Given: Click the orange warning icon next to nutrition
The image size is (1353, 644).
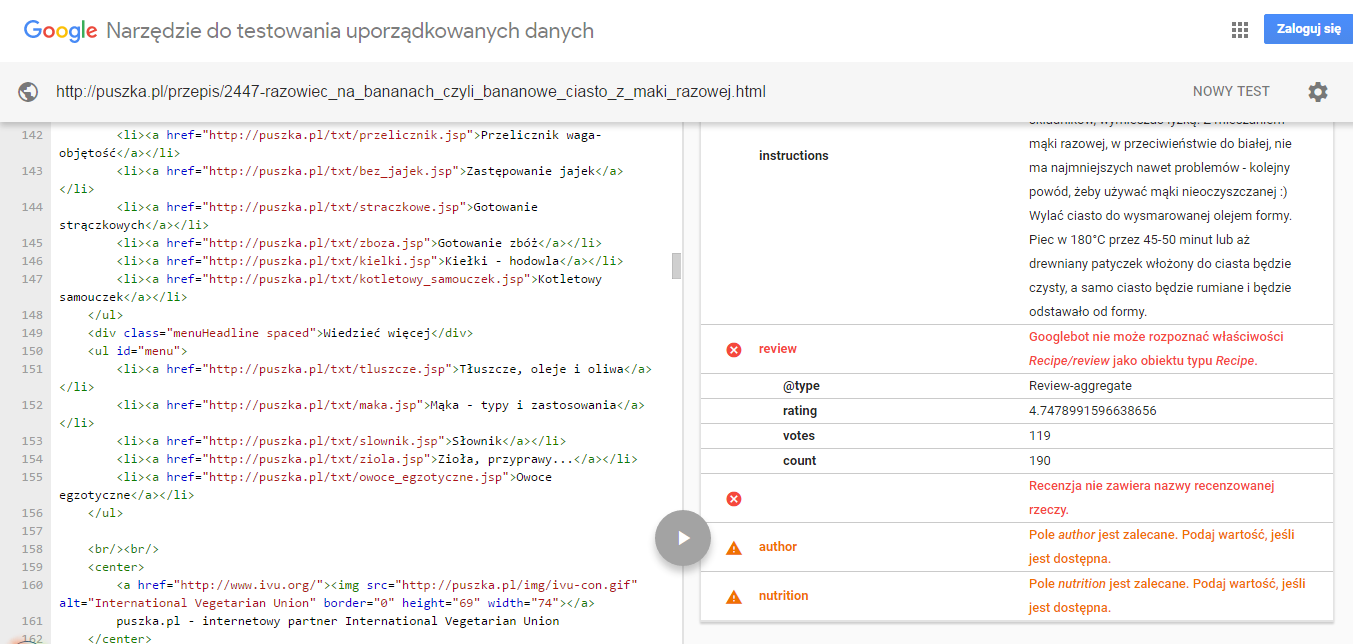Looking at the screenshot, I should [x=734, y=596].
